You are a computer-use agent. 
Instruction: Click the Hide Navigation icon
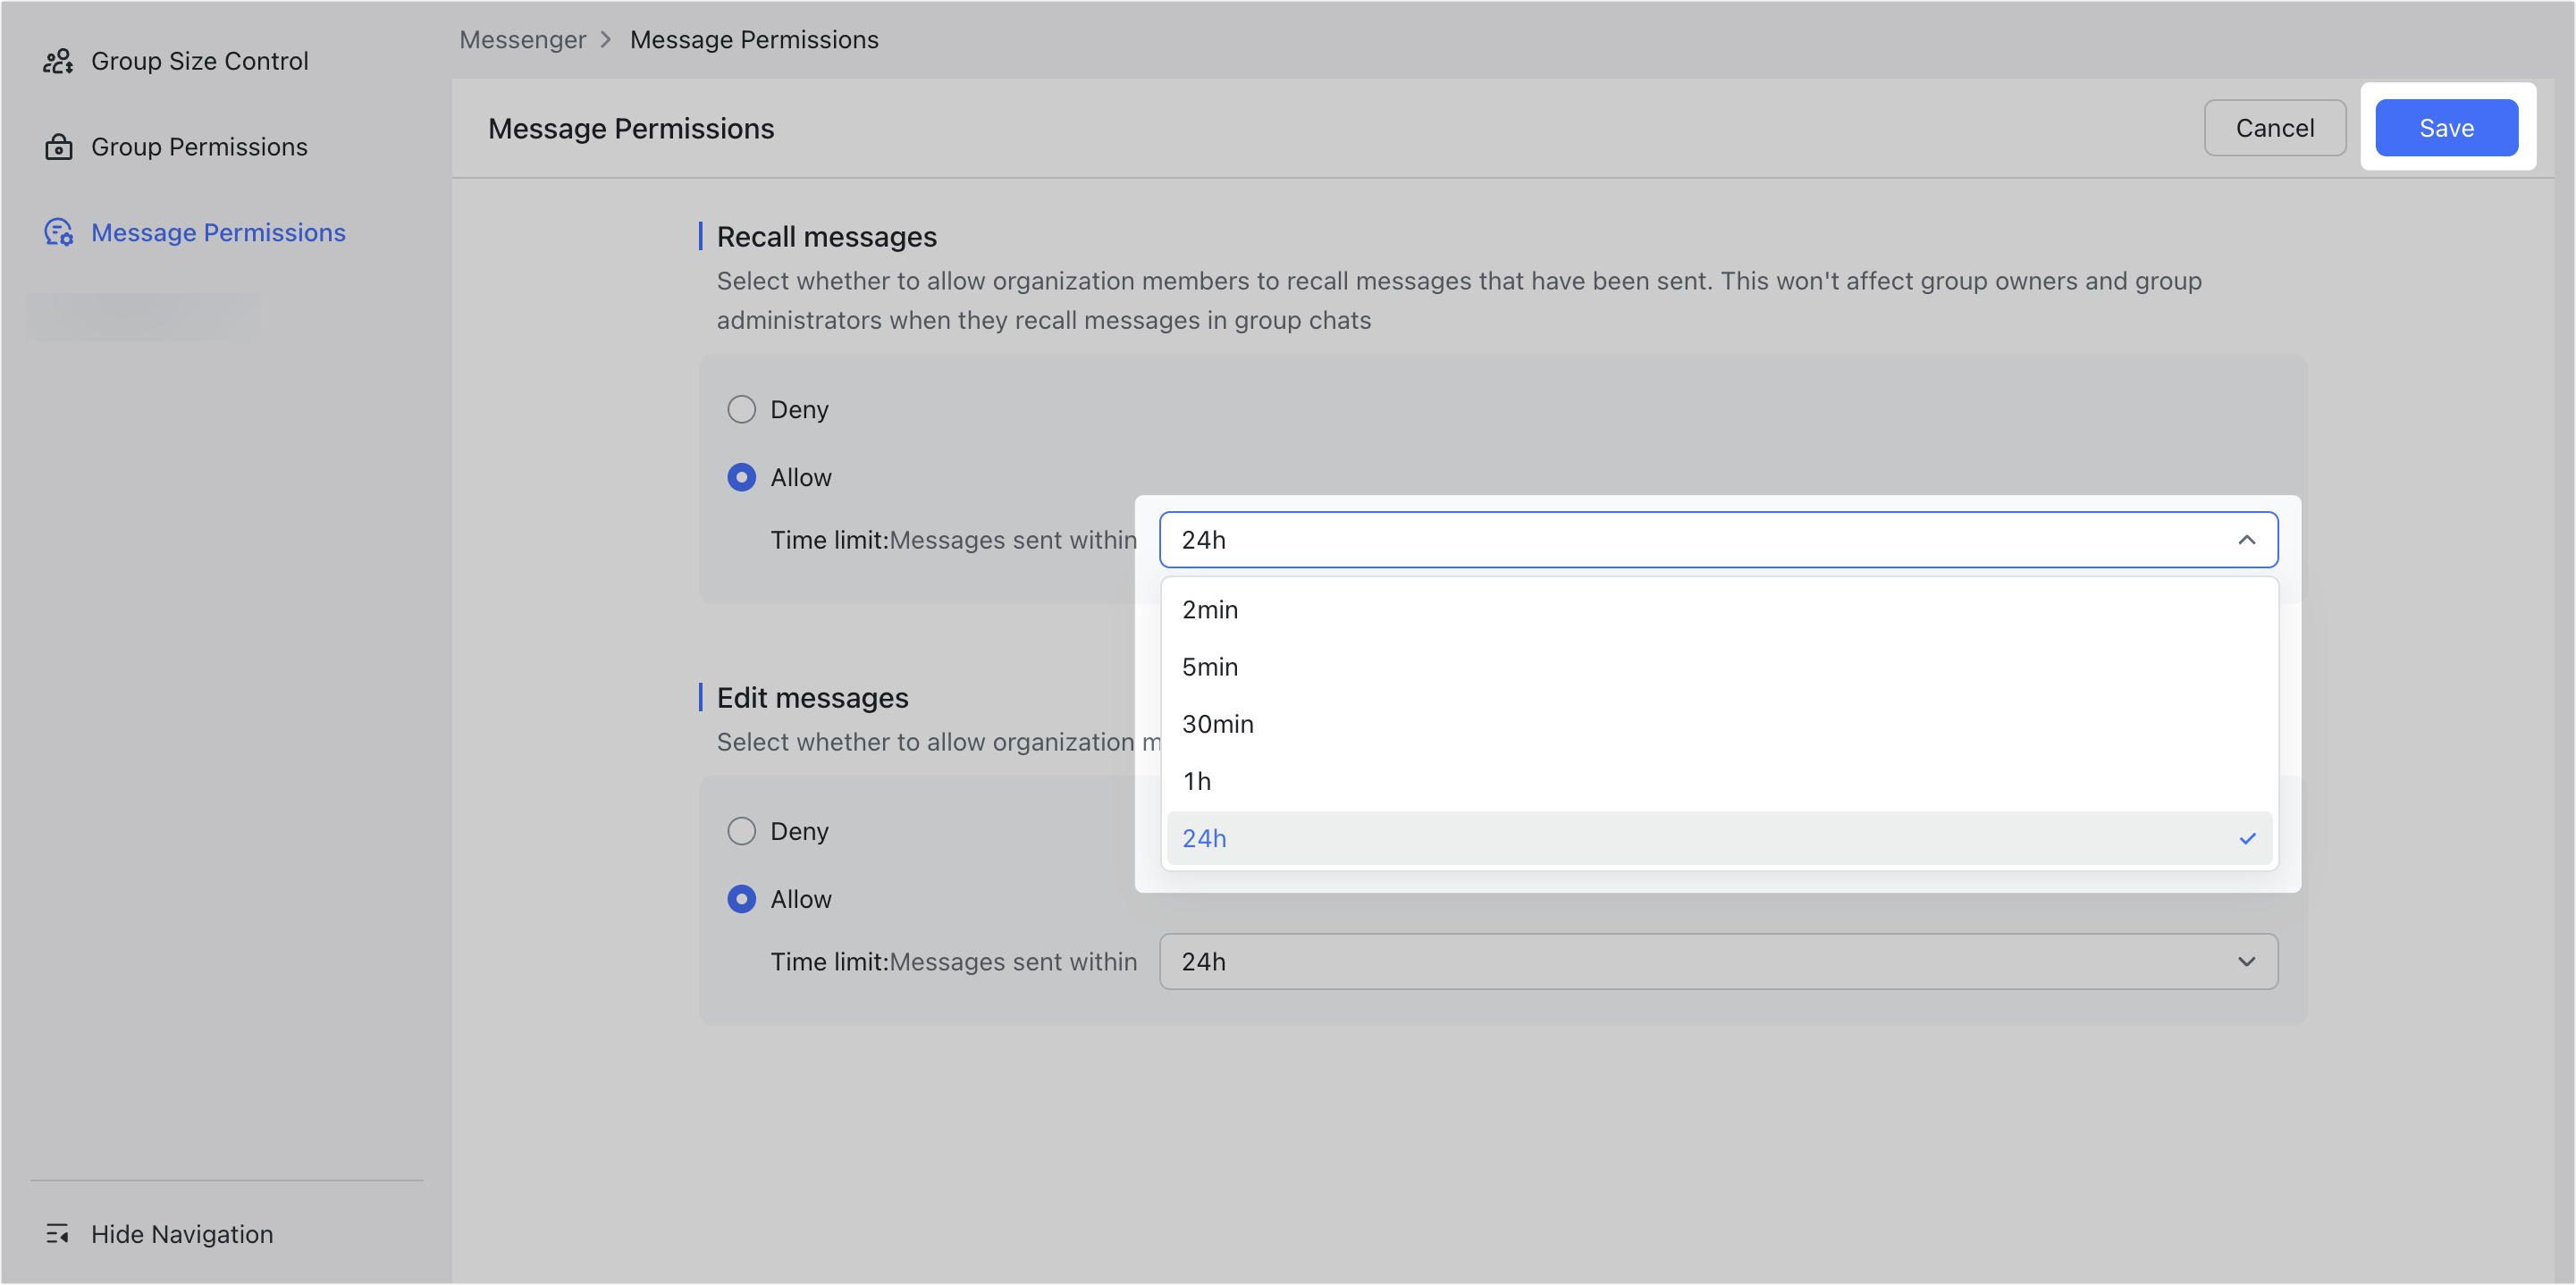(x=58, y=1233)
